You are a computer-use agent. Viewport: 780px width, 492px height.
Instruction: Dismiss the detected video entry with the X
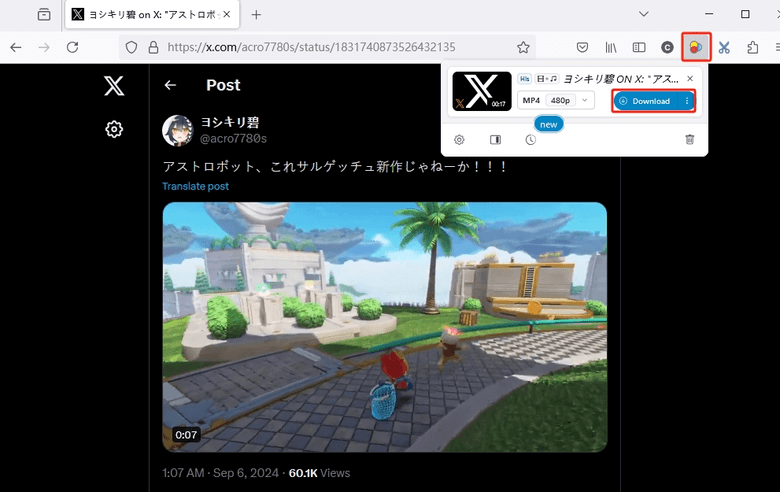pos(690,79)
